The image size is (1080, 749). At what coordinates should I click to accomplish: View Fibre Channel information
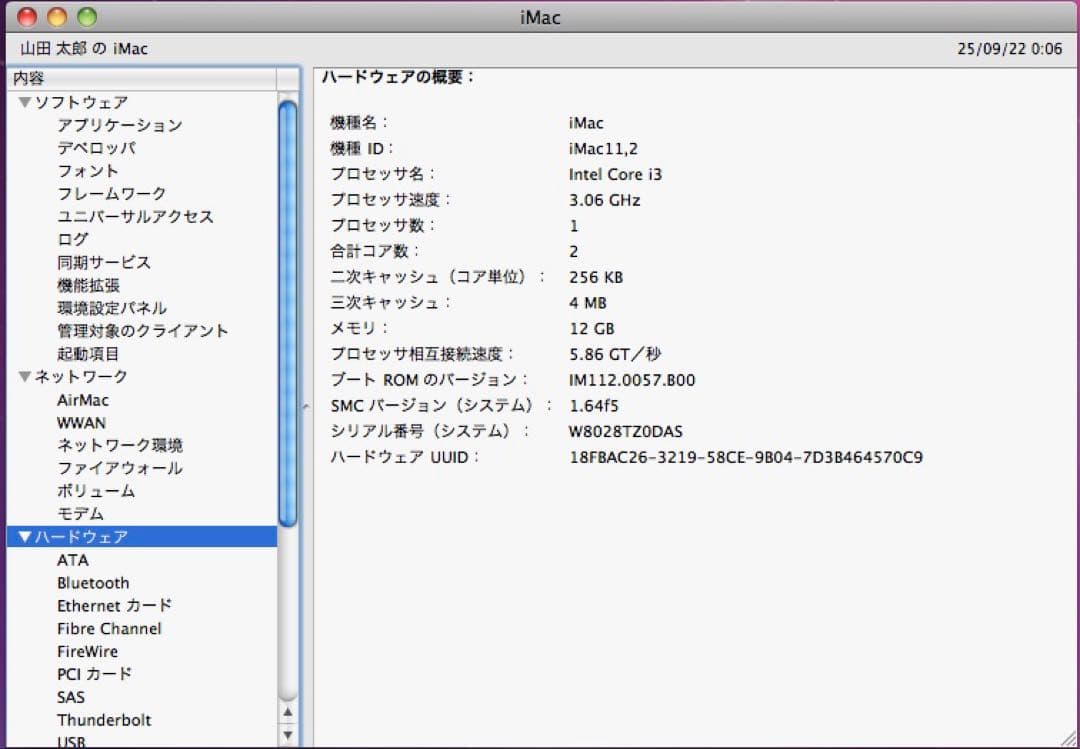[108, 628]
